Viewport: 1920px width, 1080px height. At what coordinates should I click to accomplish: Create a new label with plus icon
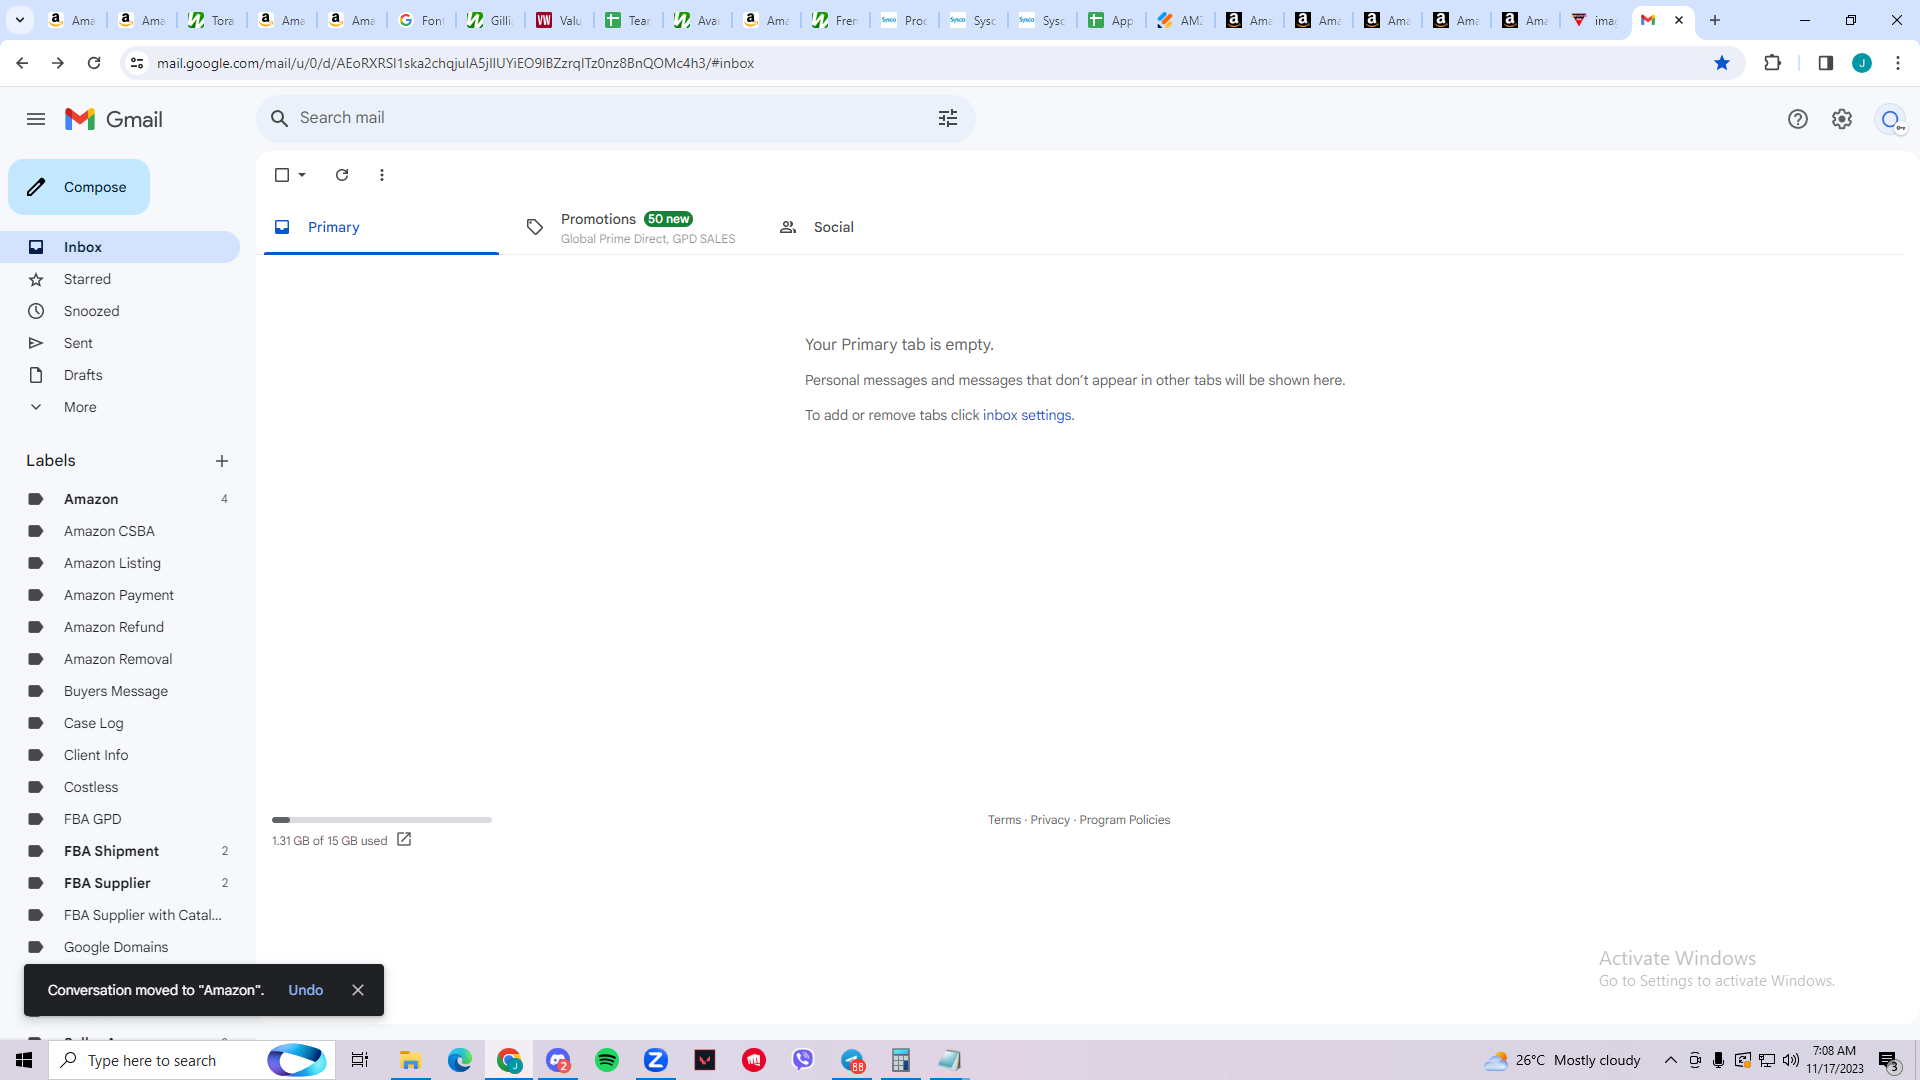point(222,461)
